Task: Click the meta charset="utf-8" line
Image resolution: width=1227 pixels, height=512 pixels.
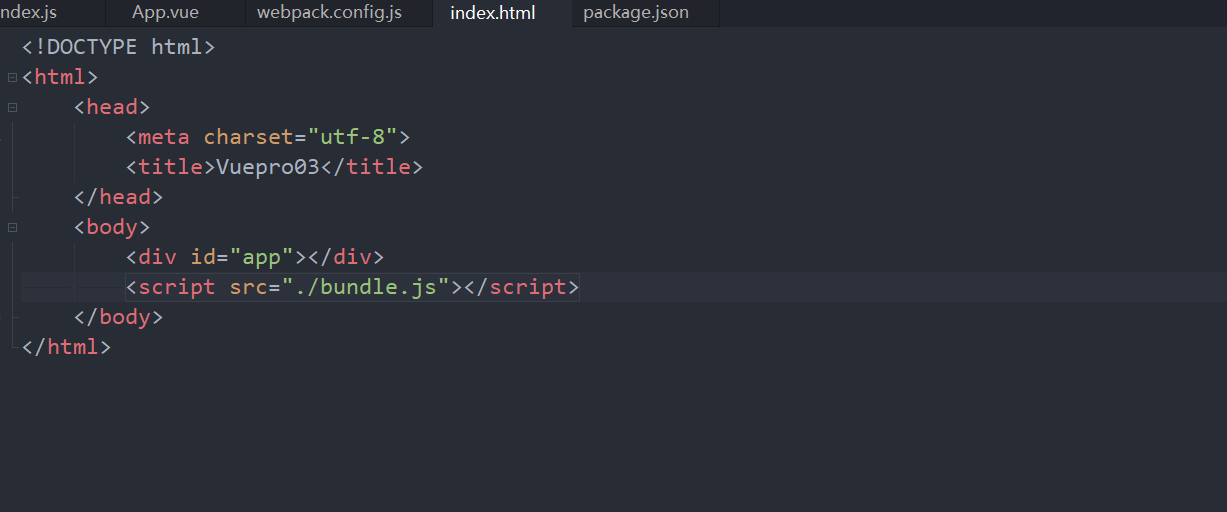Action: coord(268,137)
